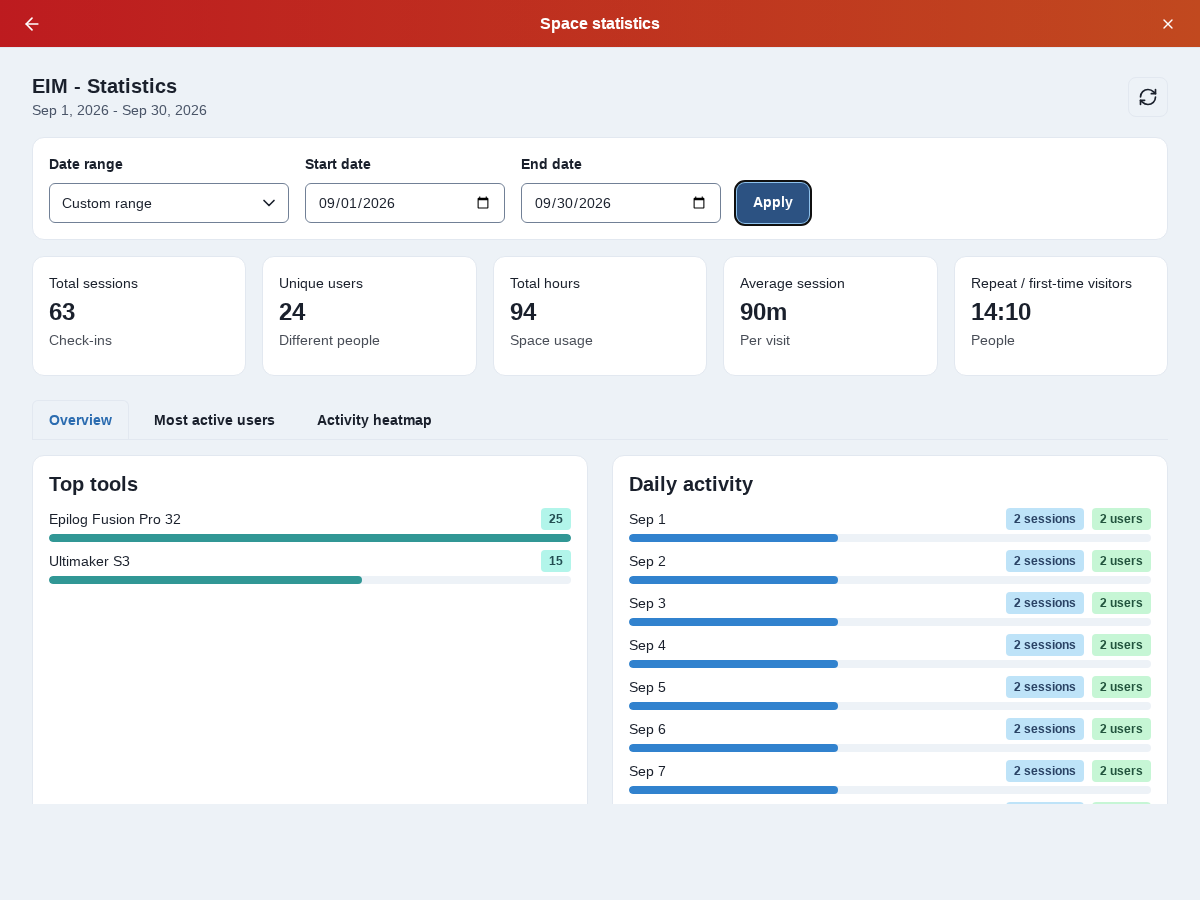Select the Total sessions card
This screenshot has width=1200, height=900.
[x=139, y=316]
